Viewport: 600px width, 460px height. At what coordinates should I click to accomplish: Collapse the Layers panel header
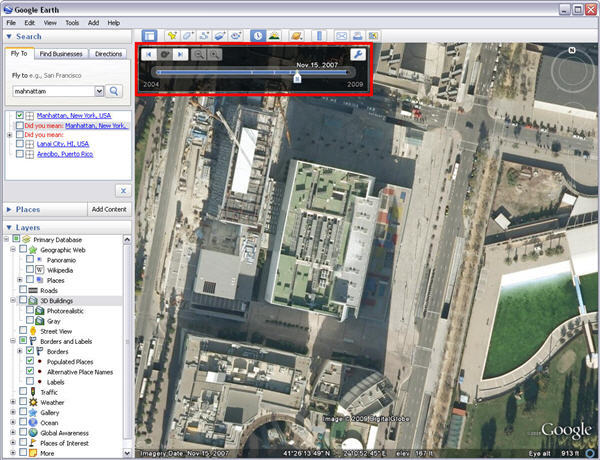8,227
